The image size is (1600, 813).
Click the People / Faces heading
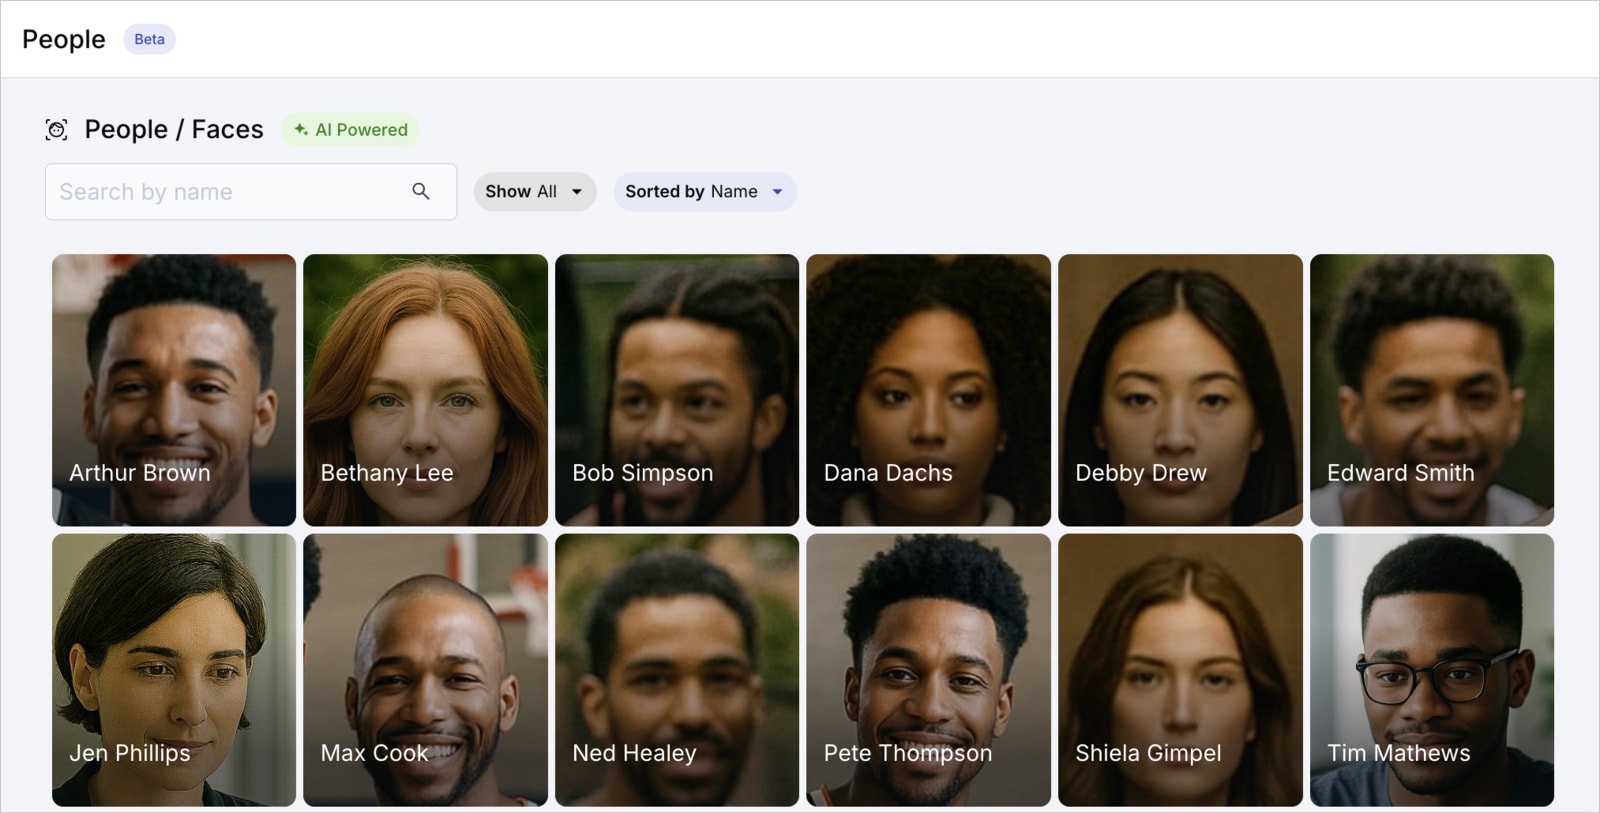[174, 130]
